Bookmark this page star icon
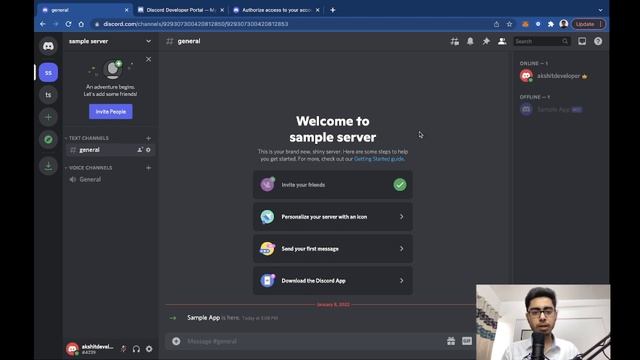 pyautogui.click(x=509, y=24)
